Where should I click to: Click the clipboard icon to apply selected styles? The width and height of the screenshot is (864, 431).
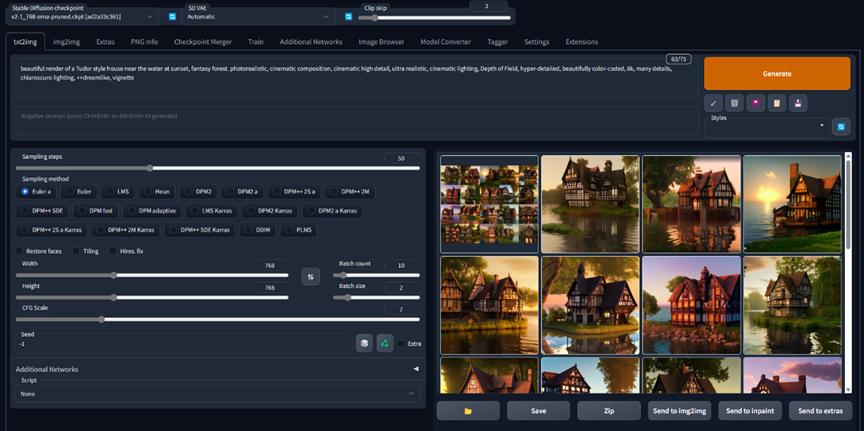tap(776, 103)
